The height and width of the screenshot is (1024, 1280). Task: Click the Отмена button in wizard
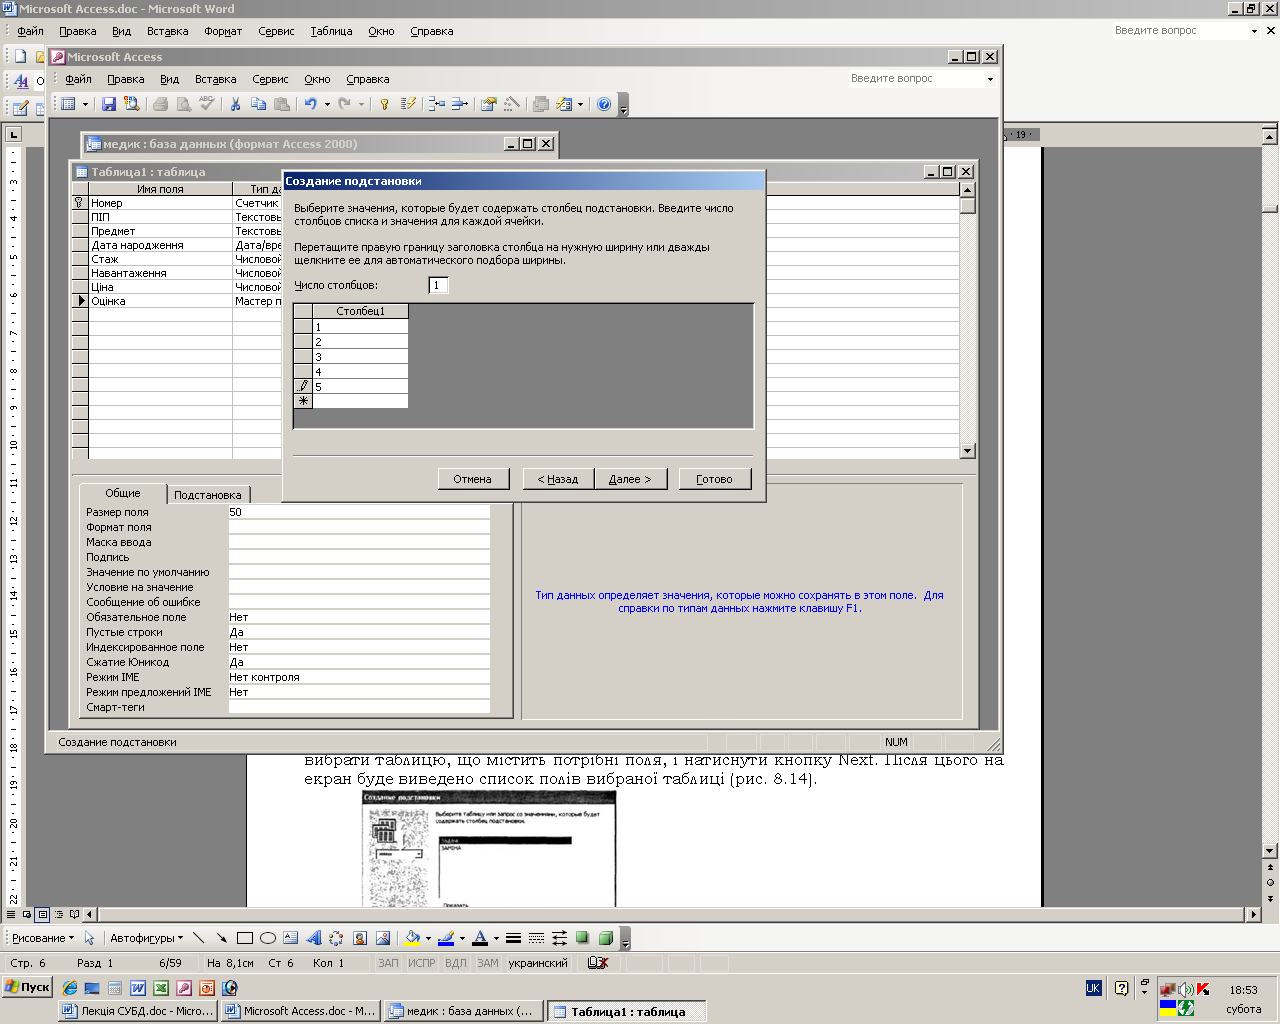tap(473, 479)
